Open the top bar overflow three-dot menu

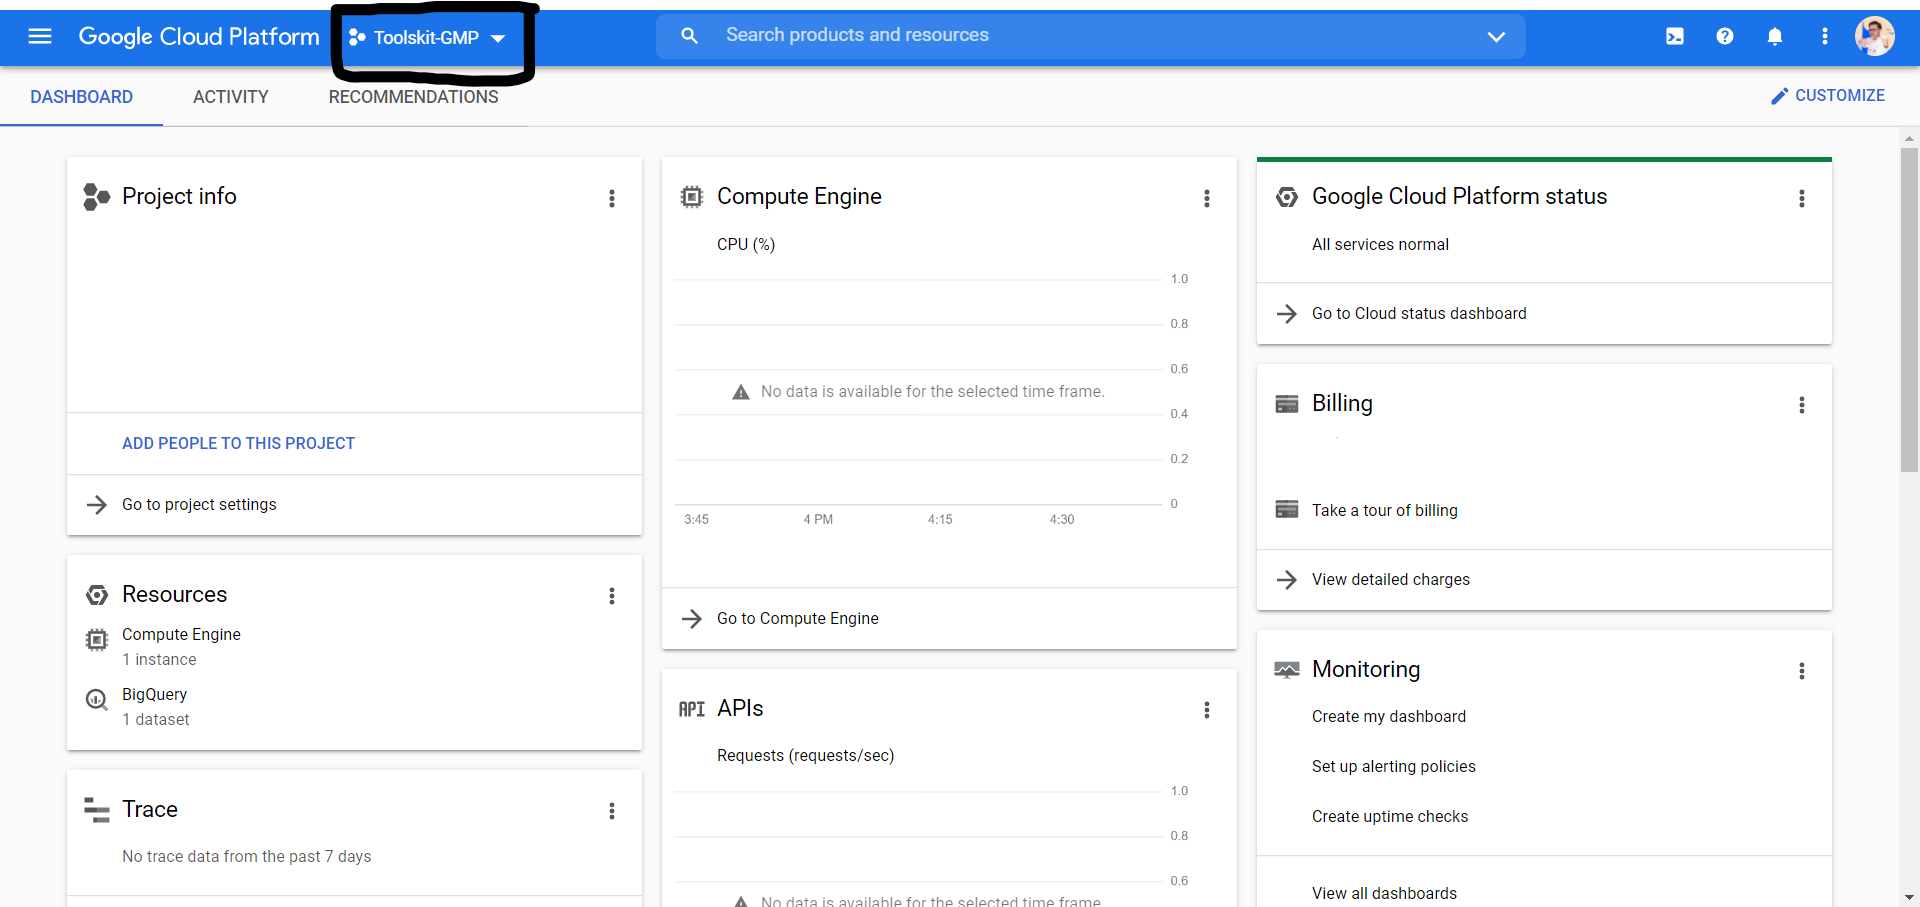tap(1825, 36)
